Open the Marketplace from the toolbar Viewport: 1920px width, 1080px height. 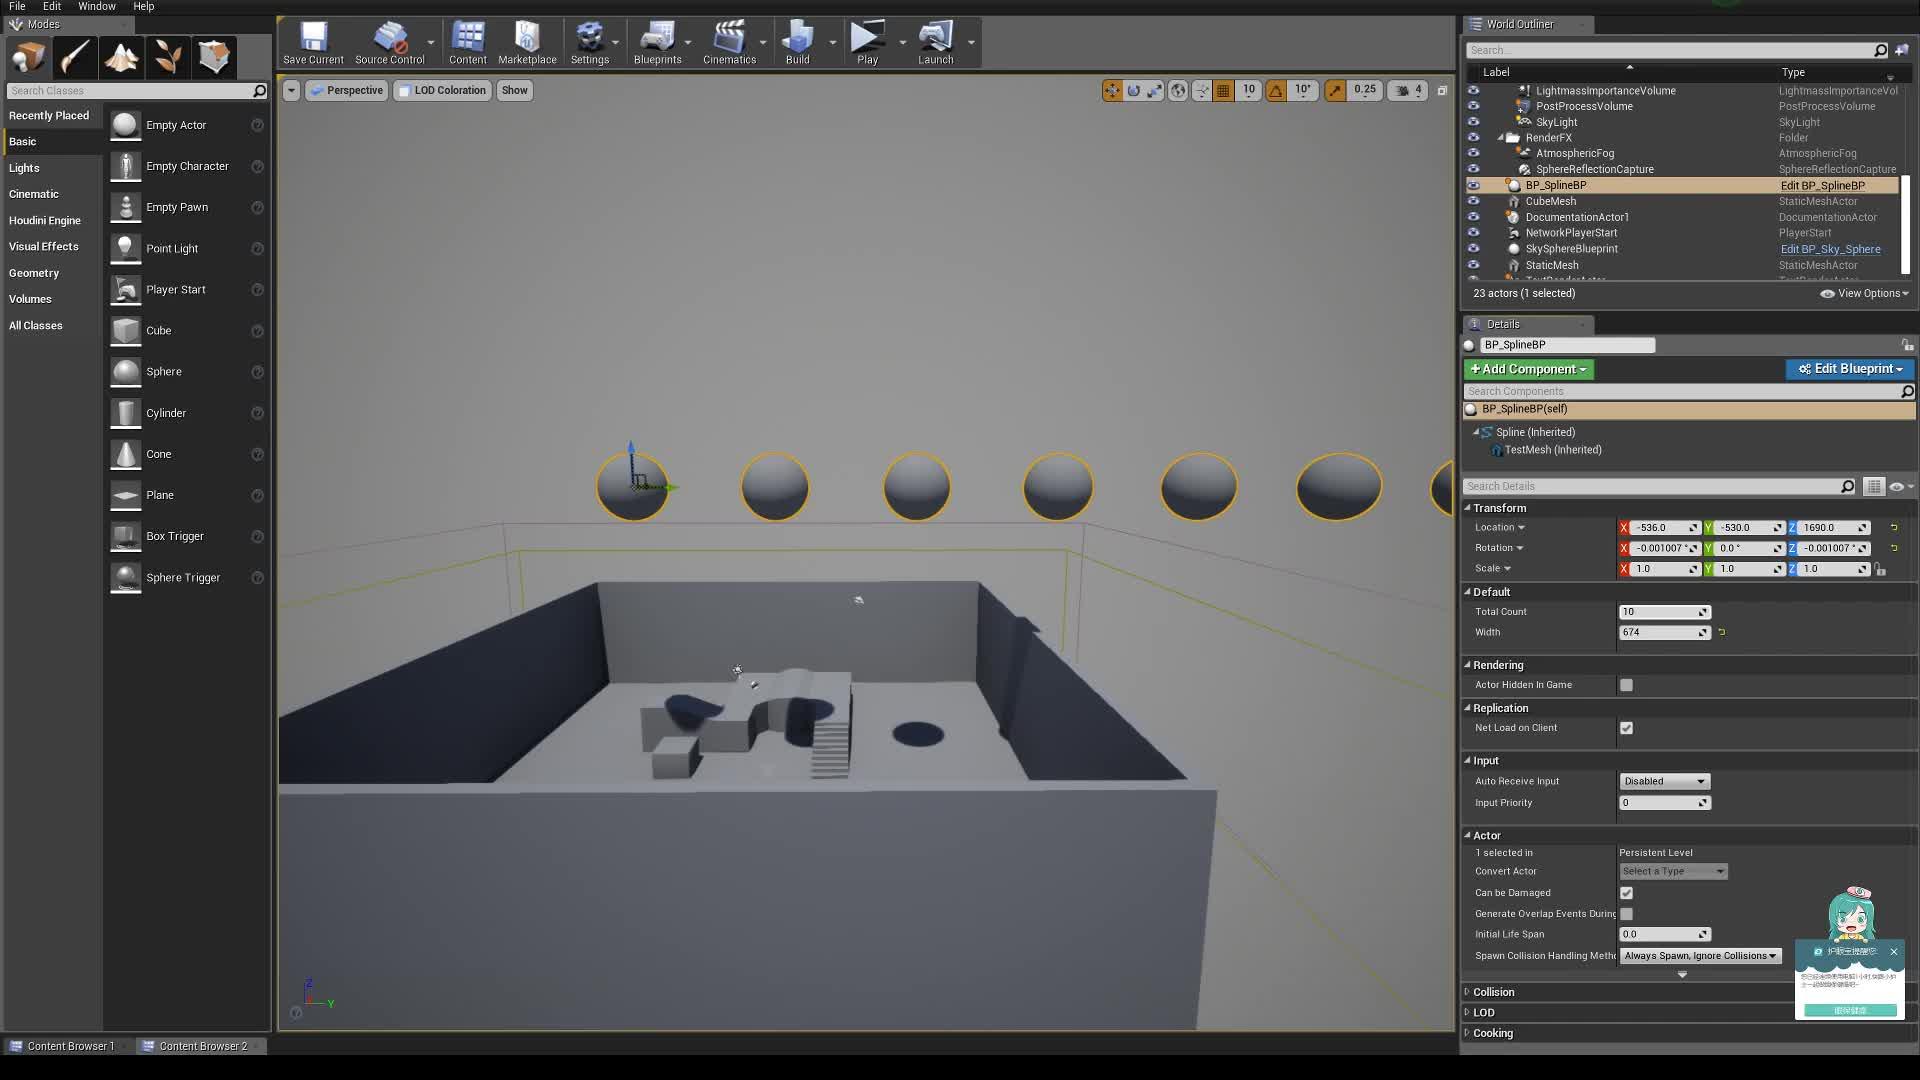pyautogui.click(x=527, y=40)
